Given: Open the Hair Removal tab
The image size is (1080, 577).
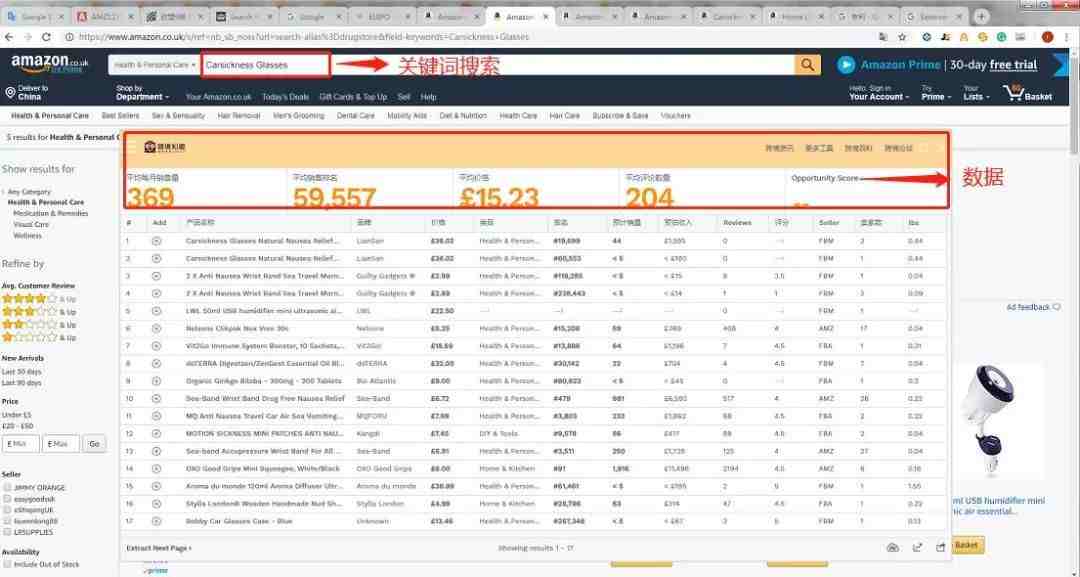Looking at the screenshot, I should pos(238,116).
